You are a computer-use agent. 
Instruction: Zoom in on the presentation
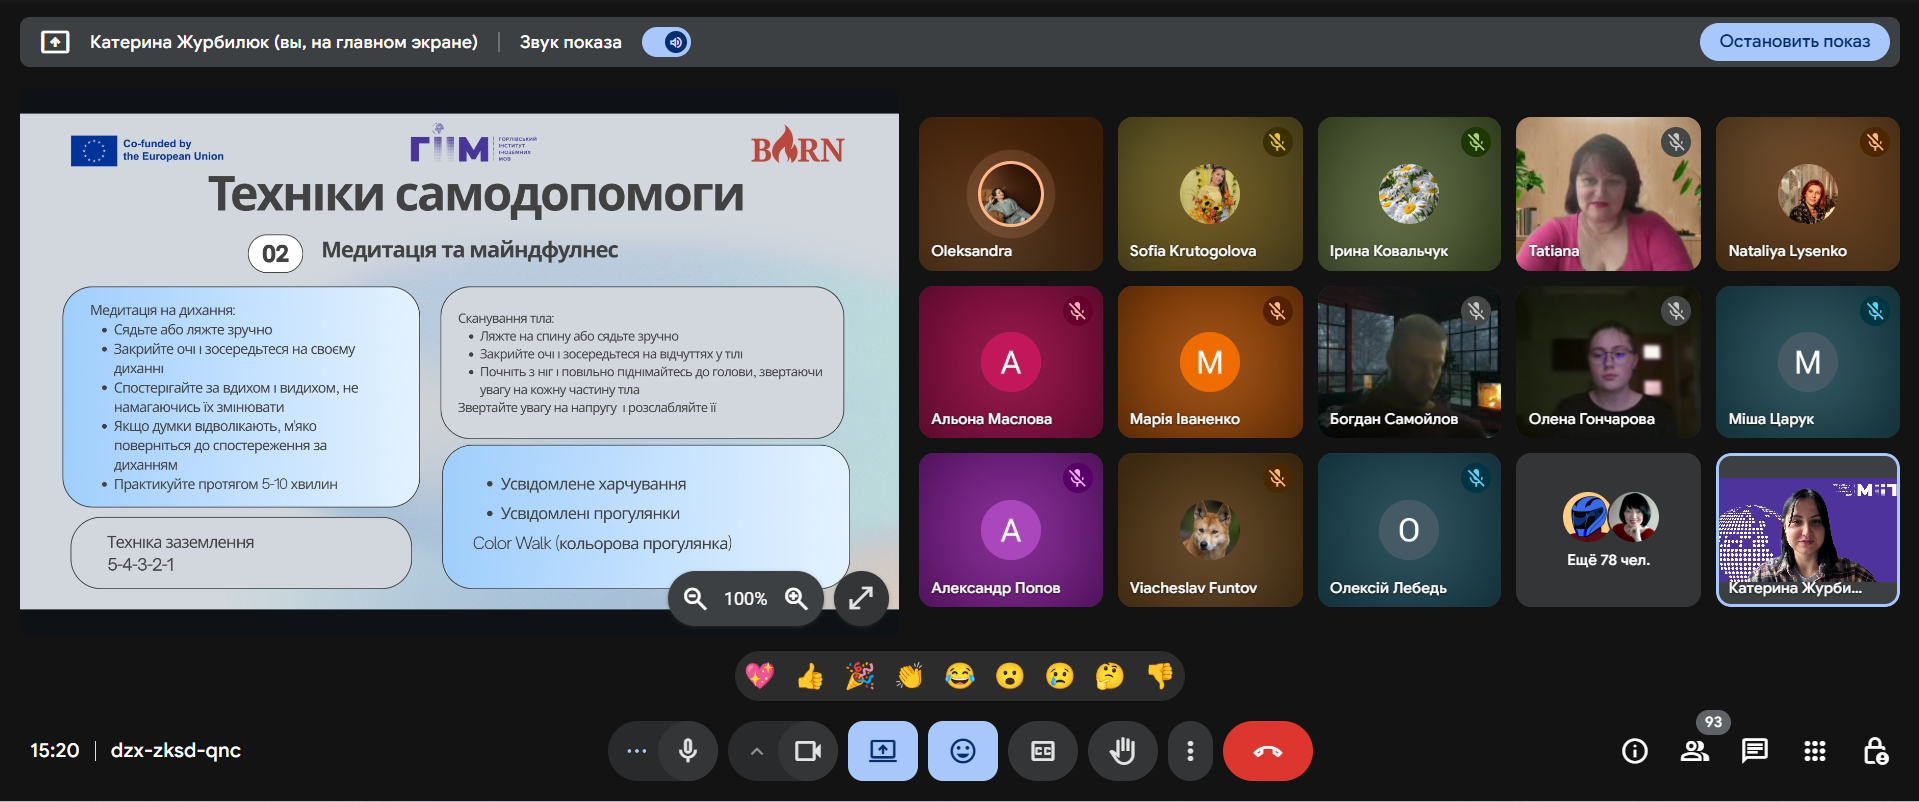coord(796,598)
